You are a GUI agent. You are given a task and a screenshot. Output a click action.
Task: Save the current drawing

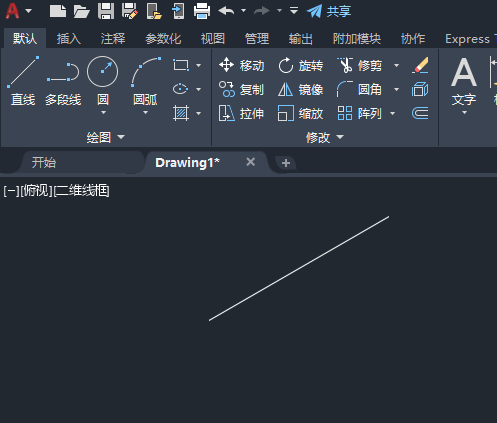pyautogui.click(x=106, y=11)
